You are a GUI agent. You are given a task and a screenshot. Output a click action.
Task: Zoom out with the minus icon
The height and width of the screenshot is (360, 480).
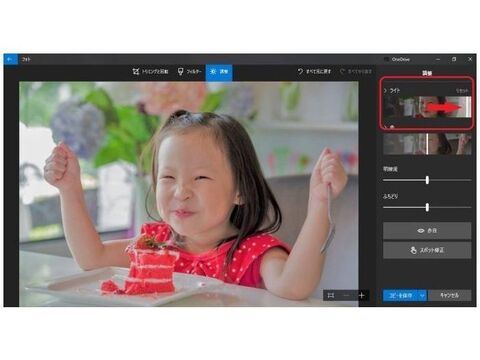coord(346,295)
